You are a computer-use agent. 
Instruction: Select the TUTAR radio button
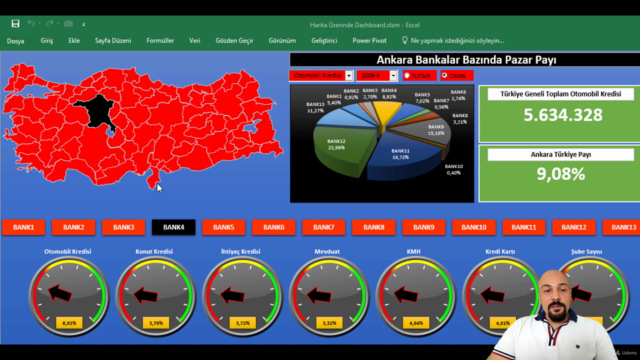click(419, 76)
